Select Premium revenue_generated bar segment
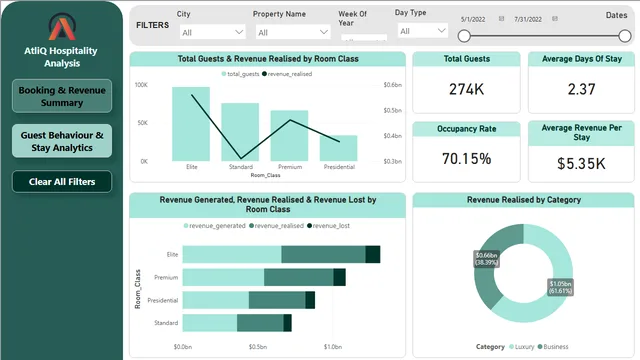The height and width of the screenshot is (360, 640). (223, 277)
